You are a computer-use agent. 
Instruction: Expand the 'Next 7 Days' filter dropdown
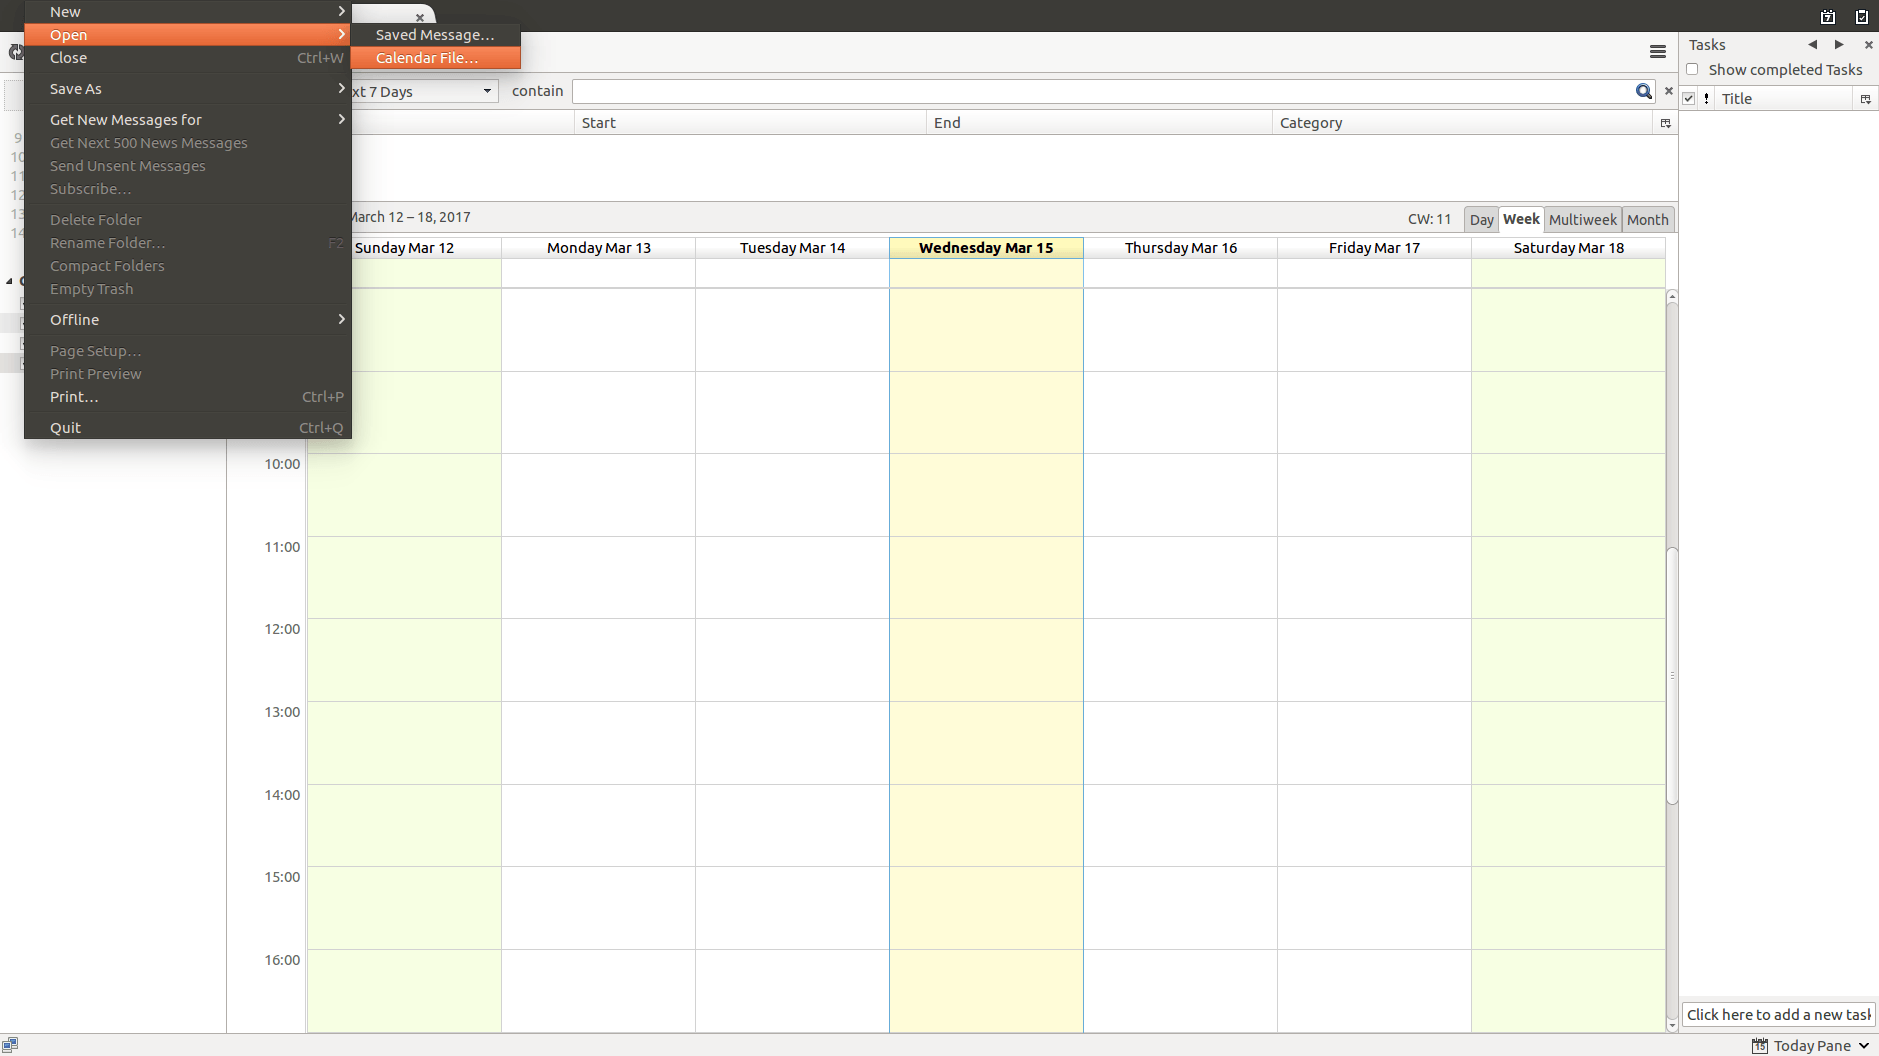(423, 92)
